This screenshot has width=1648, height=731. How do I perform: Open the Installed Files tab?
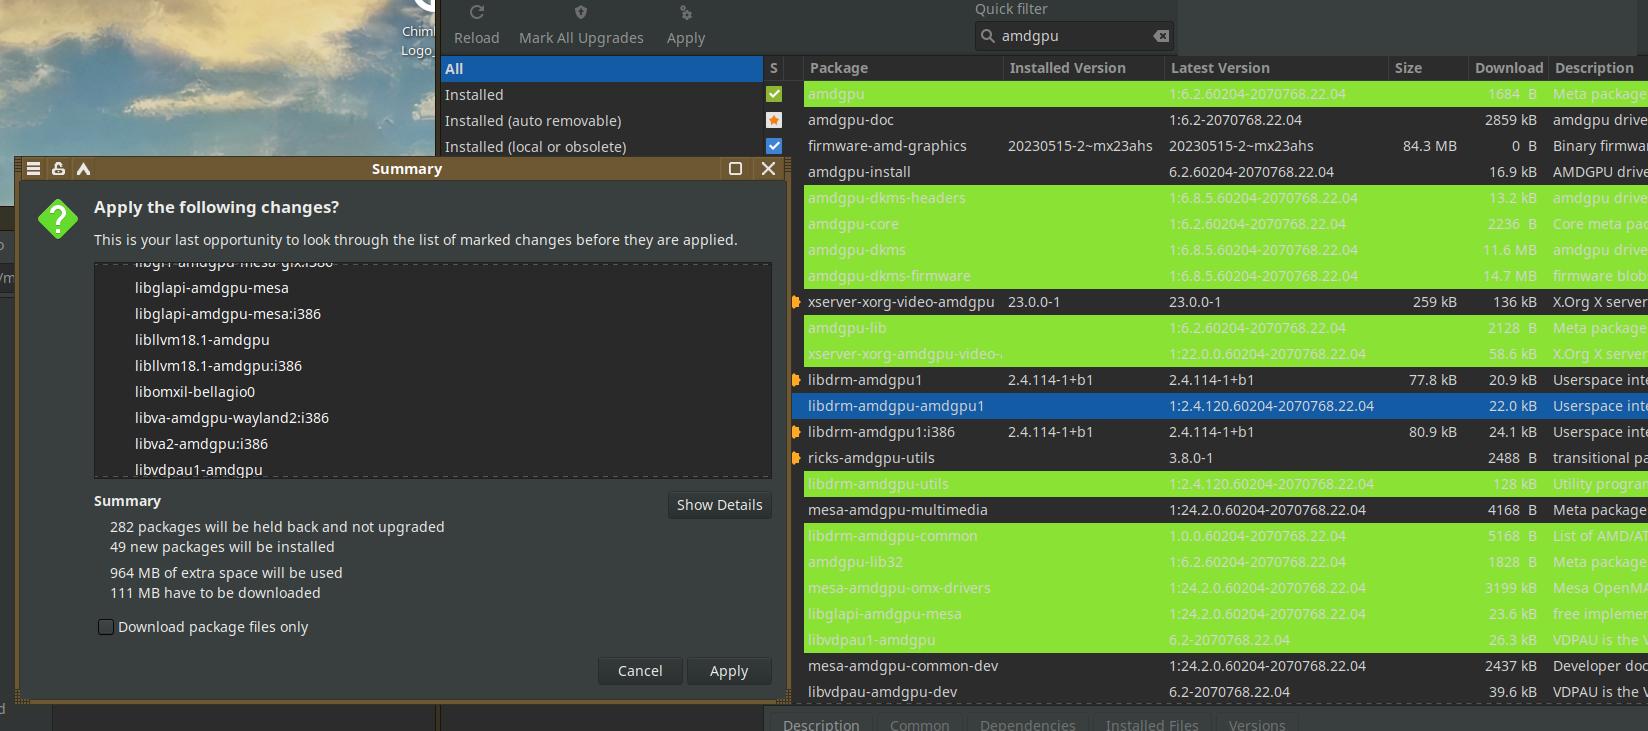[x=1151, y=724]
